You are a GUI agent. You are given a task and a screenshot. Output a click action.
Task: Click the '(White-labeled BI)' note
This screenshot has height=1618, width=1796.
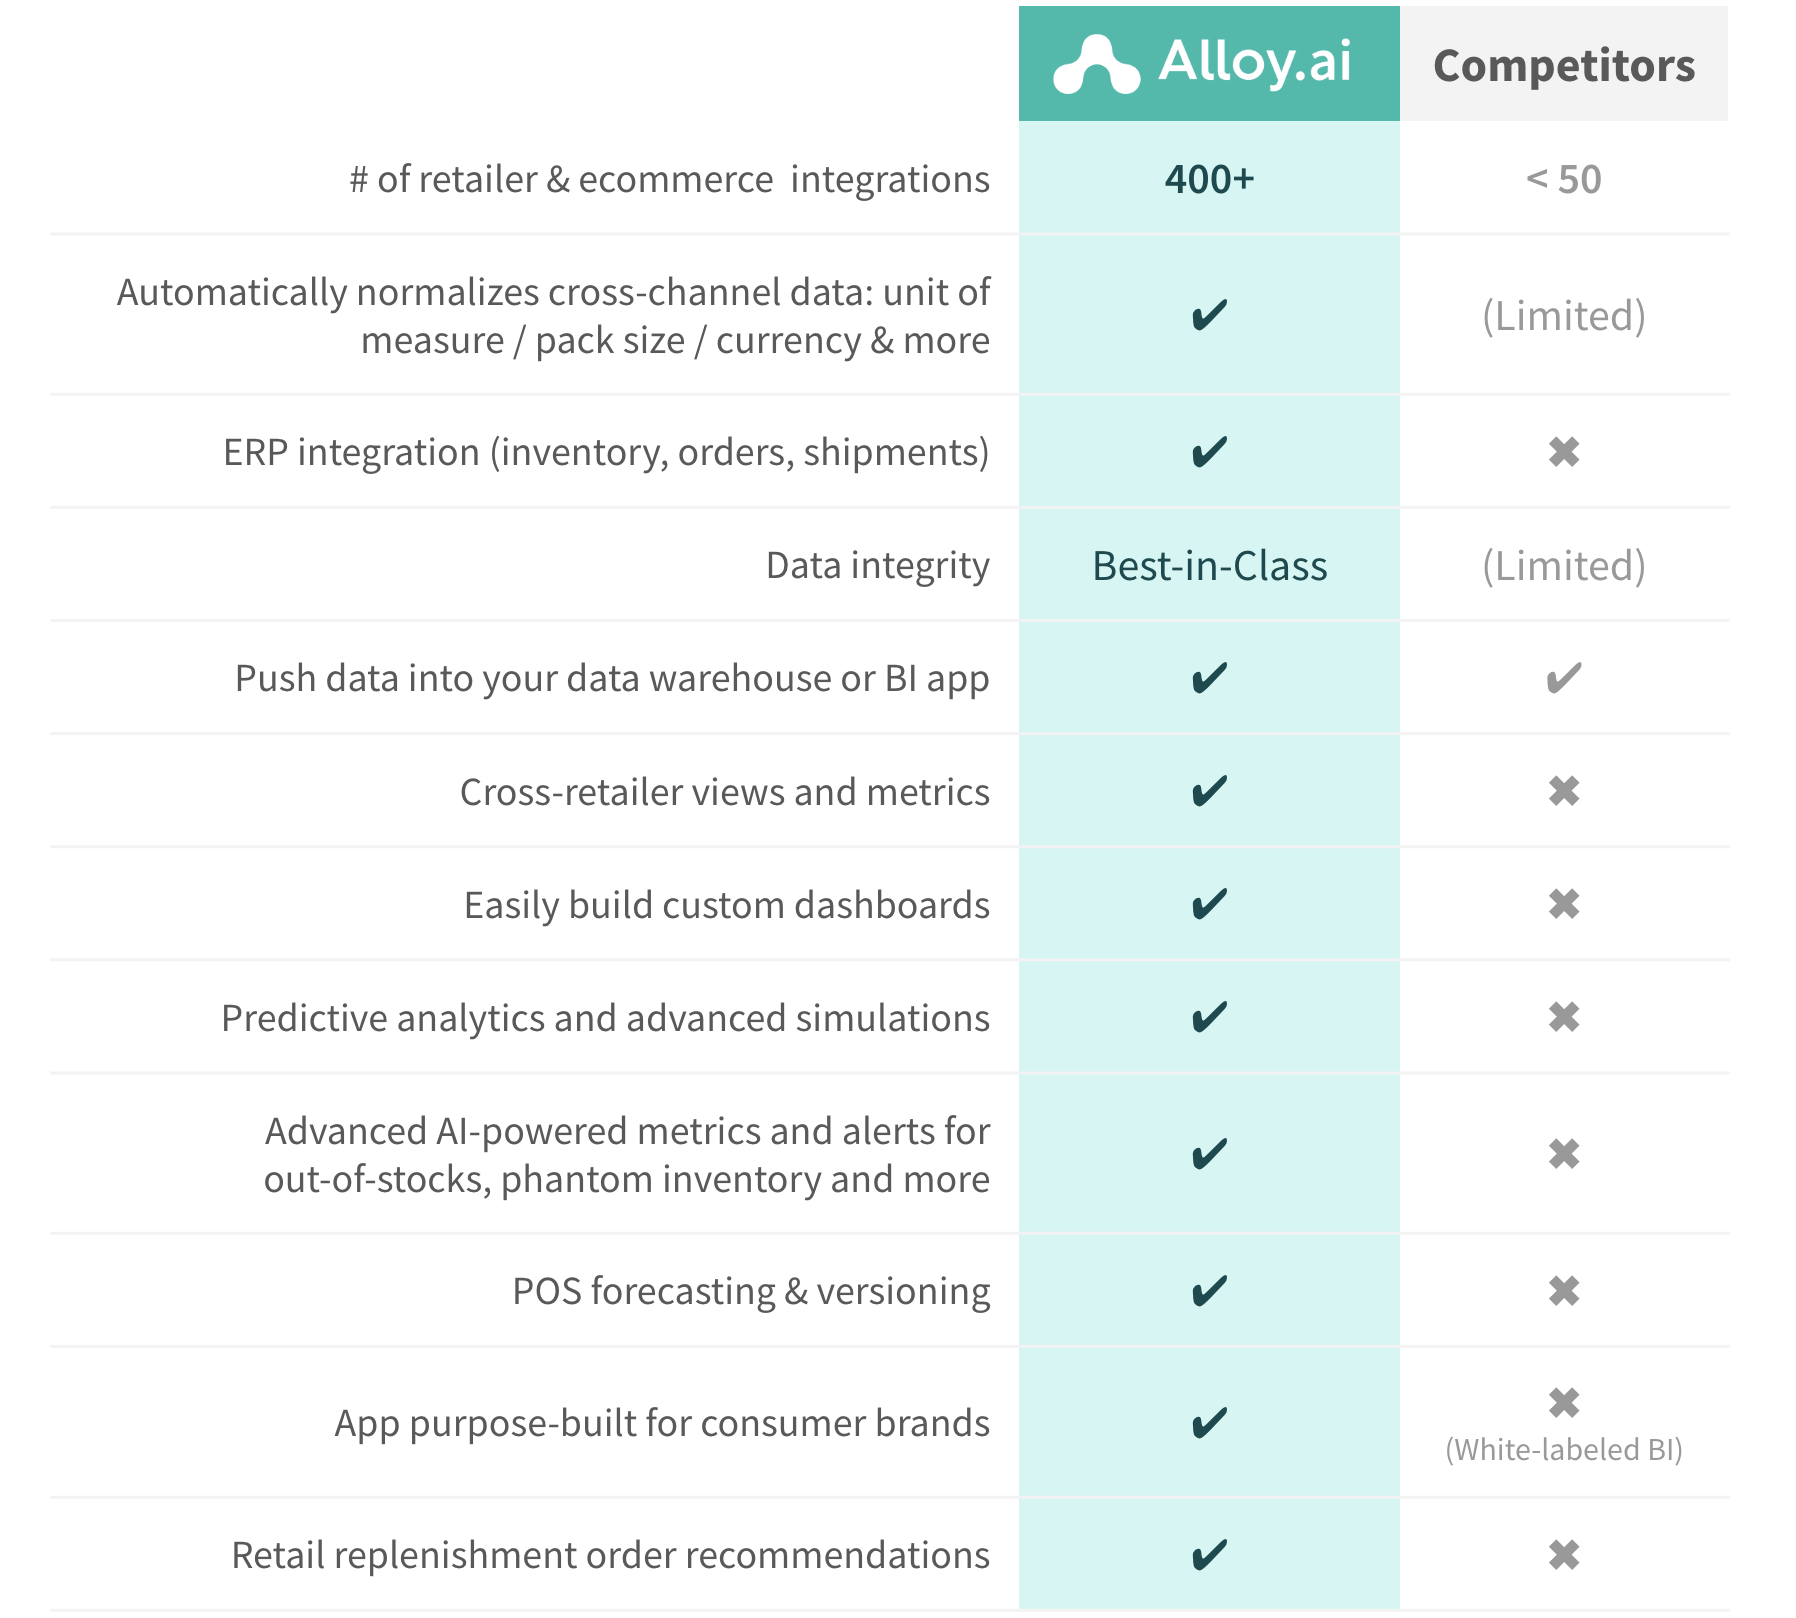(x=1564, y=1449)
